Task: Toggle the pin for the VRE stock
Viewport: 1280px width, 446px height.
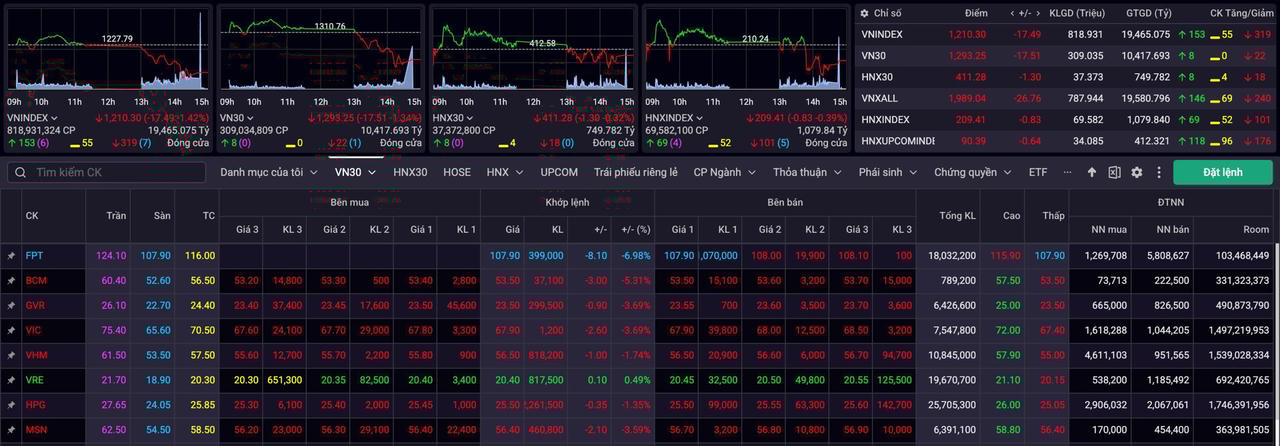Action: click(x=11, y=381)
